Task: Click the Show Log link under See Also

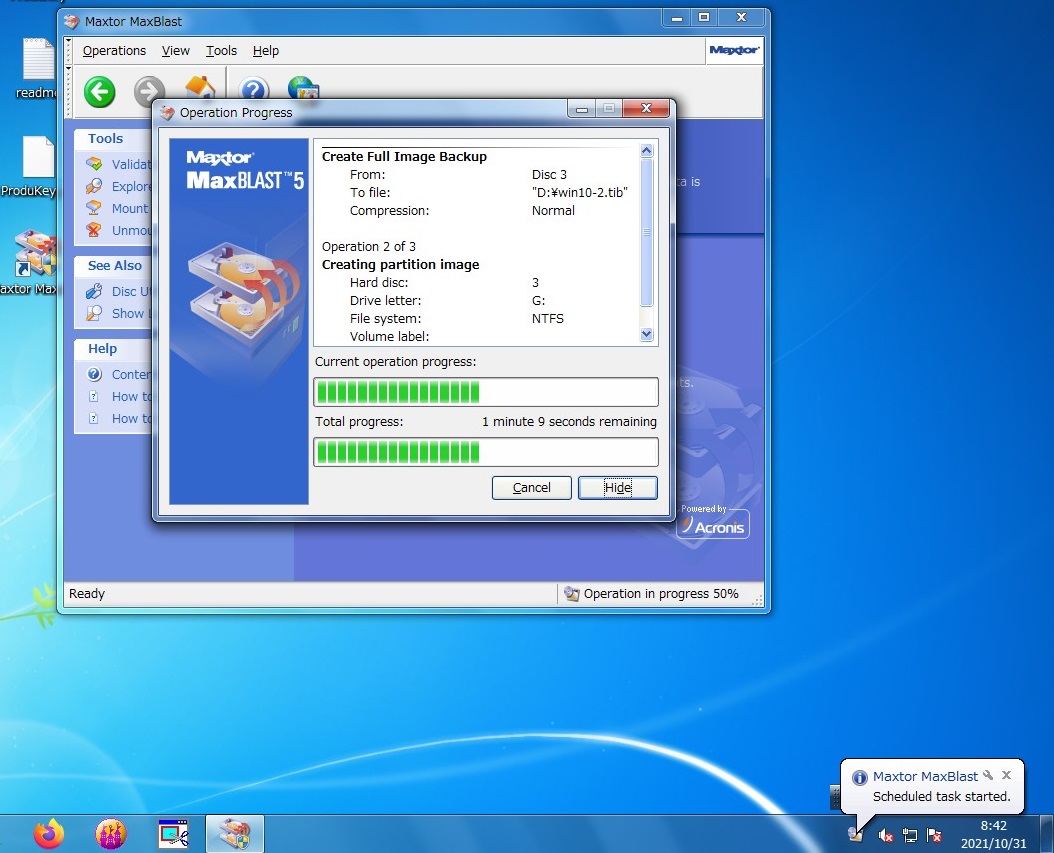Action: pos(132,313)
